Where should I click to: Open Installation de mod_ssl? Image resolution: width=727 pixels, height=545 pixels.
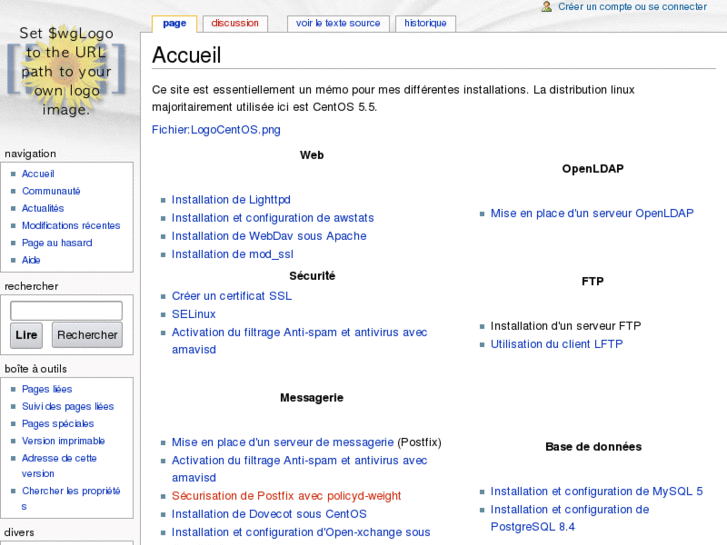tap(232, 254)
